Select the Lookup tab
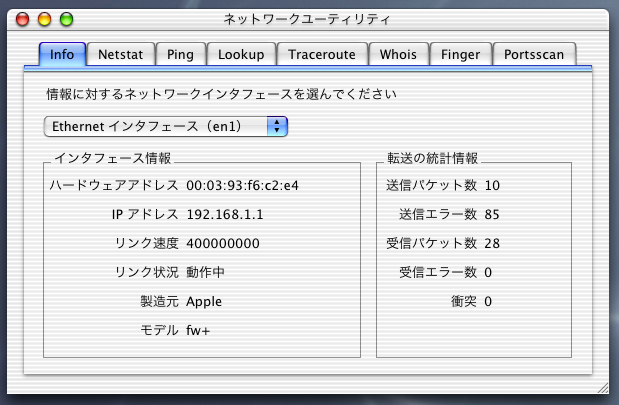Screen dimensions: 619x405 242,54
